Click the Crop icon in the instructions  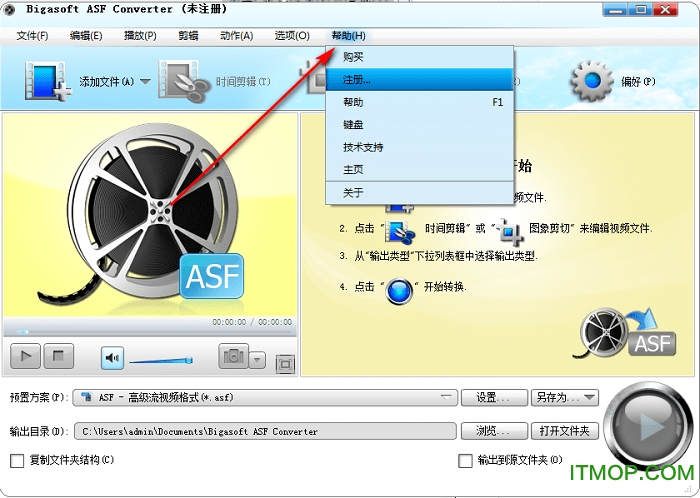click(511, 232)
